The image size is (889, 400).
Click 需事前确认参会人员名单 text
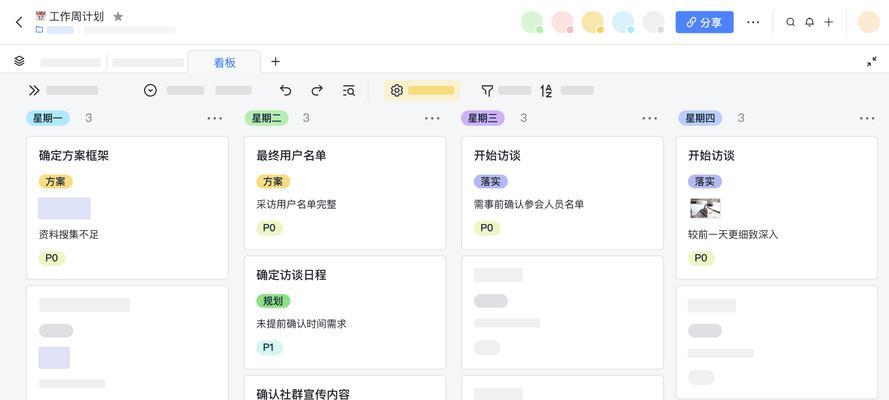(529, 204)
